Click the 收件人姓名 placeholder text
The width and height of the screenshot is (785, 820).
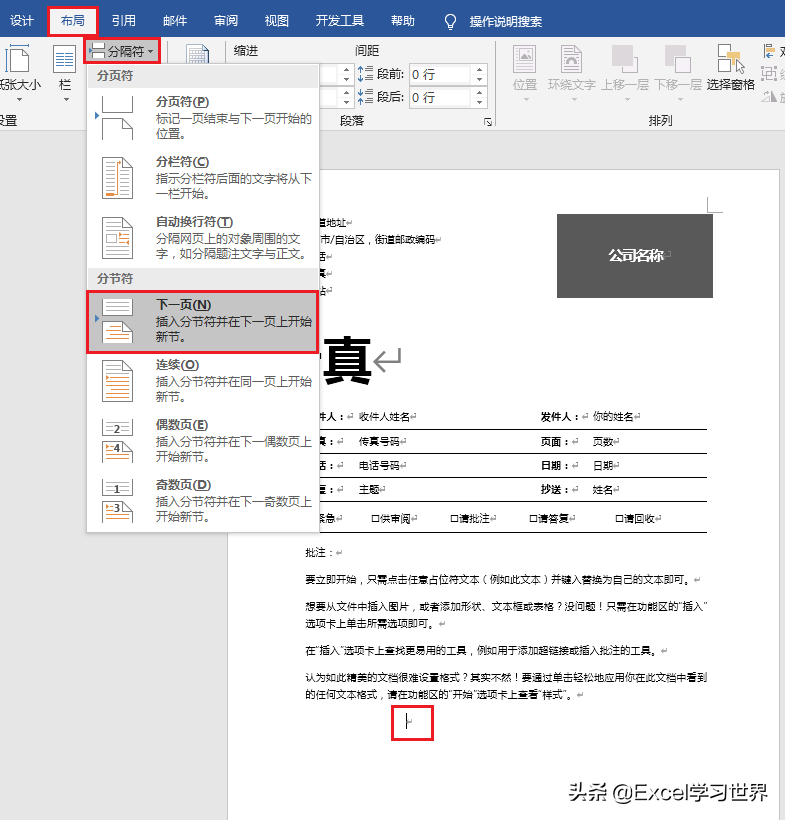click(384, 417)
